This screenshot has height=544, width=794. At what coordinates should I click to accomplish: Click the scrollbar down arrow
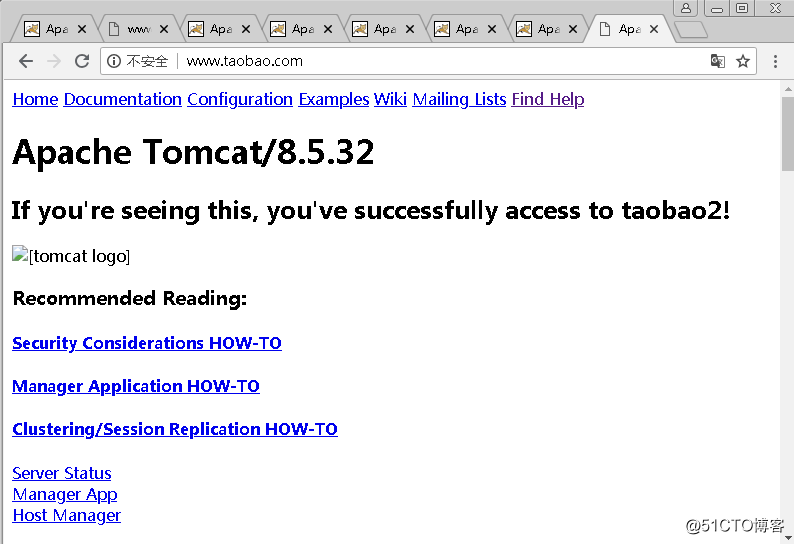tap(788, 538)
